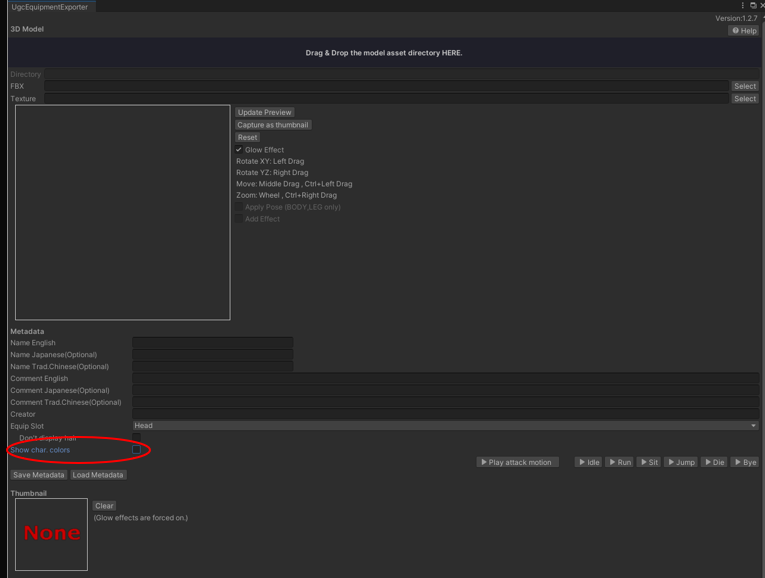
Task: Click the Select button for FBX
Action: tap(744, 87)
